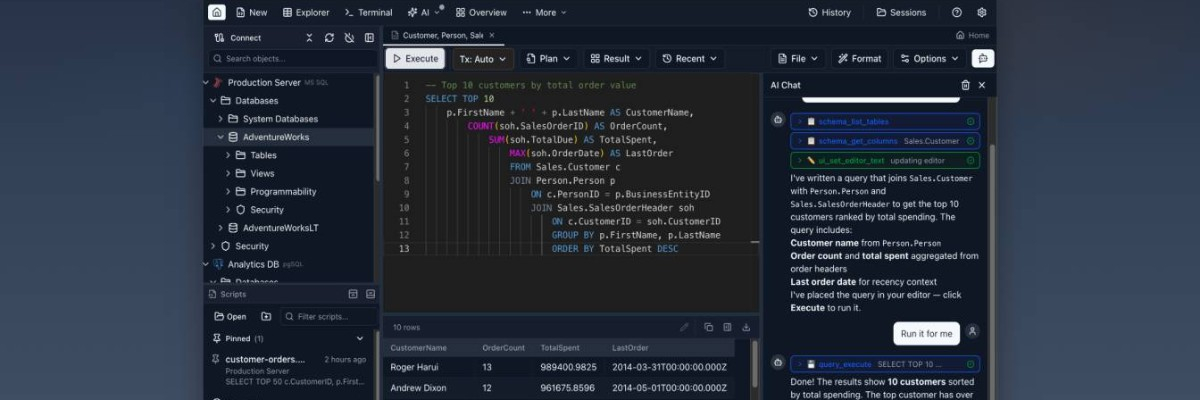1200x400 pixels.
Task: Toggle the AI chat panel robot icon
Action: pyautogui.click(x=983, y=58)
